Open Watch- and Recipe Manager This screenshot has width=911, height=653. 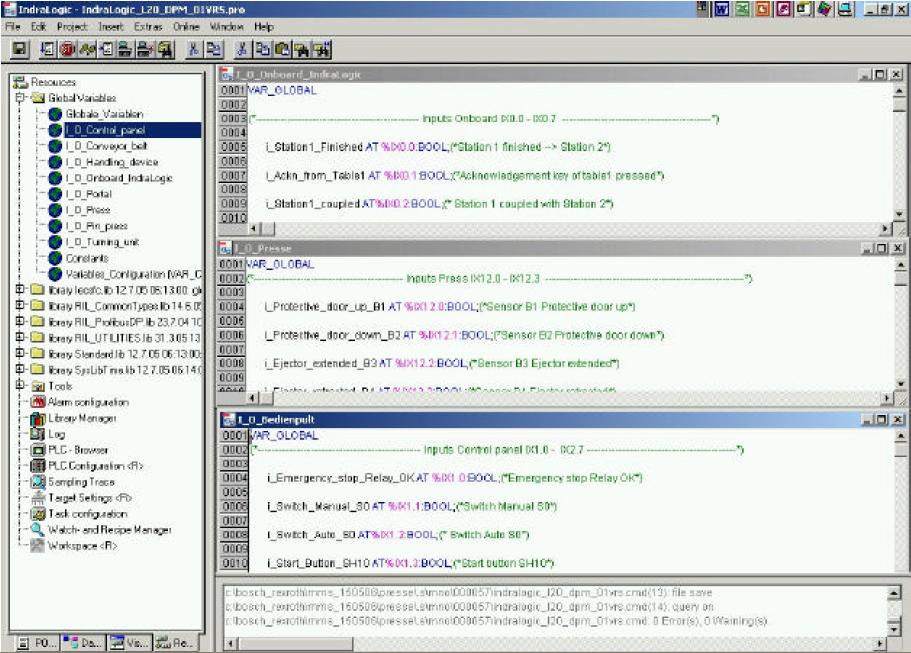click(x=109, y=530)
